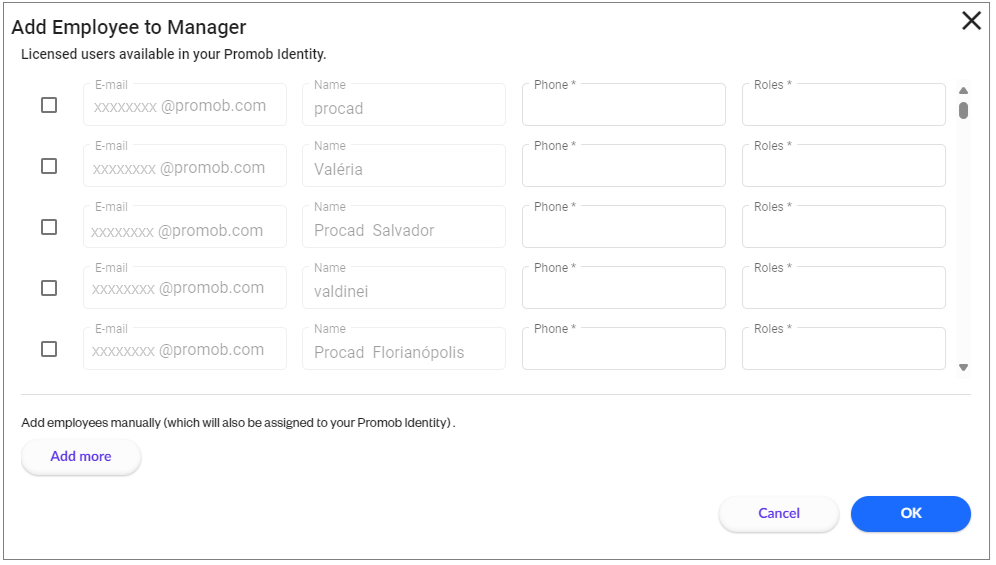Expand the Roles field for valdinei
This screenshot has height=565, width=996.
(843, 289)
